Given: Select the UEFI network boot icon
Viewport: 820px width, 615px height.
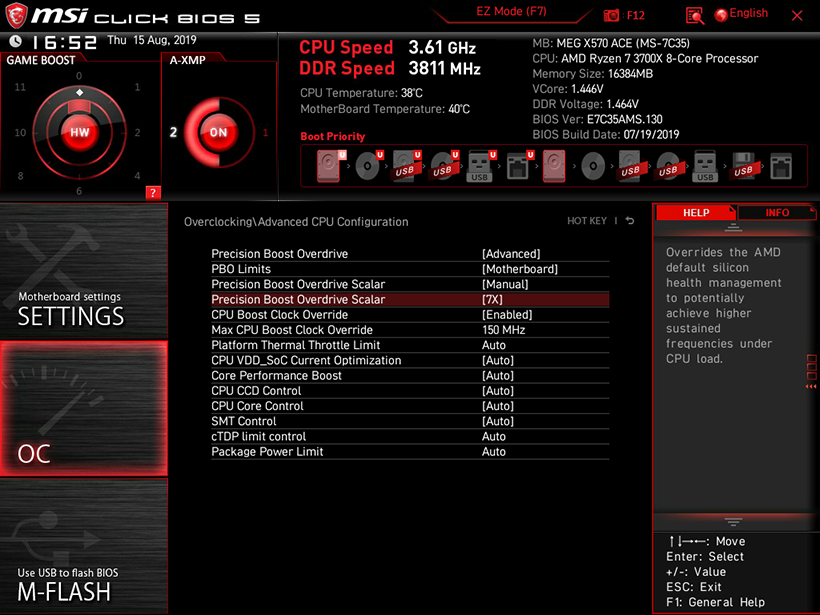Looking at the screenshot, I should point(519,166).
